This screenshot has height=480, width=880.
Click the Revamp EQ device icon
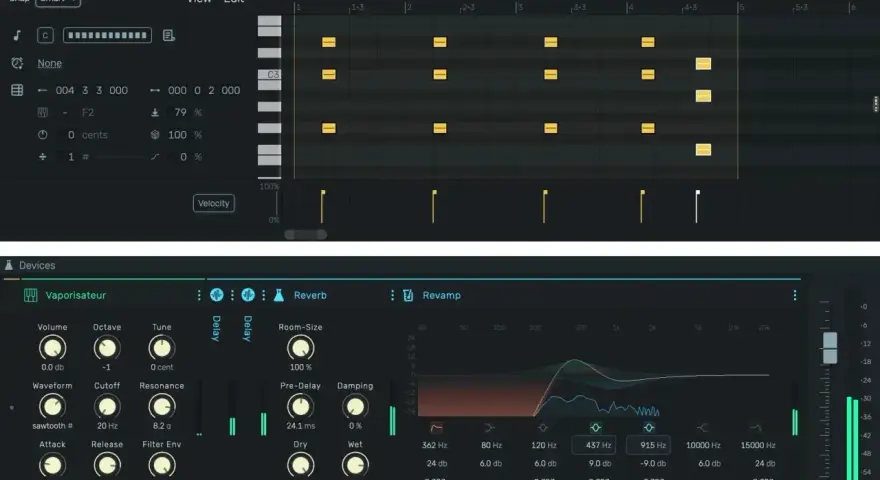tap(408, 295)
